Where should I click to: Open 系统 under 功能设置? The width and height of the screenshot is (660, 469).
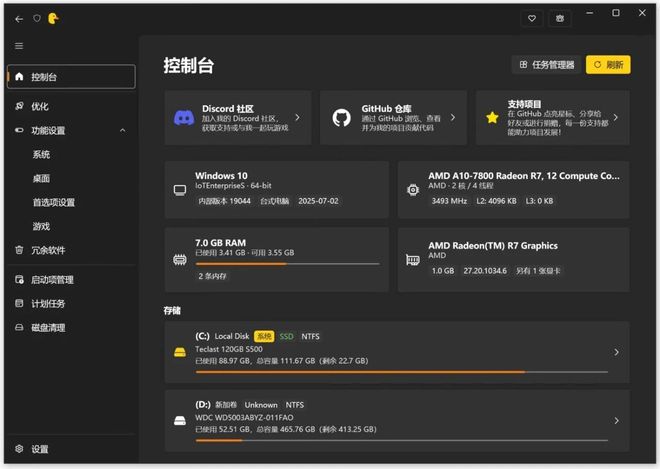pos(72,155)
